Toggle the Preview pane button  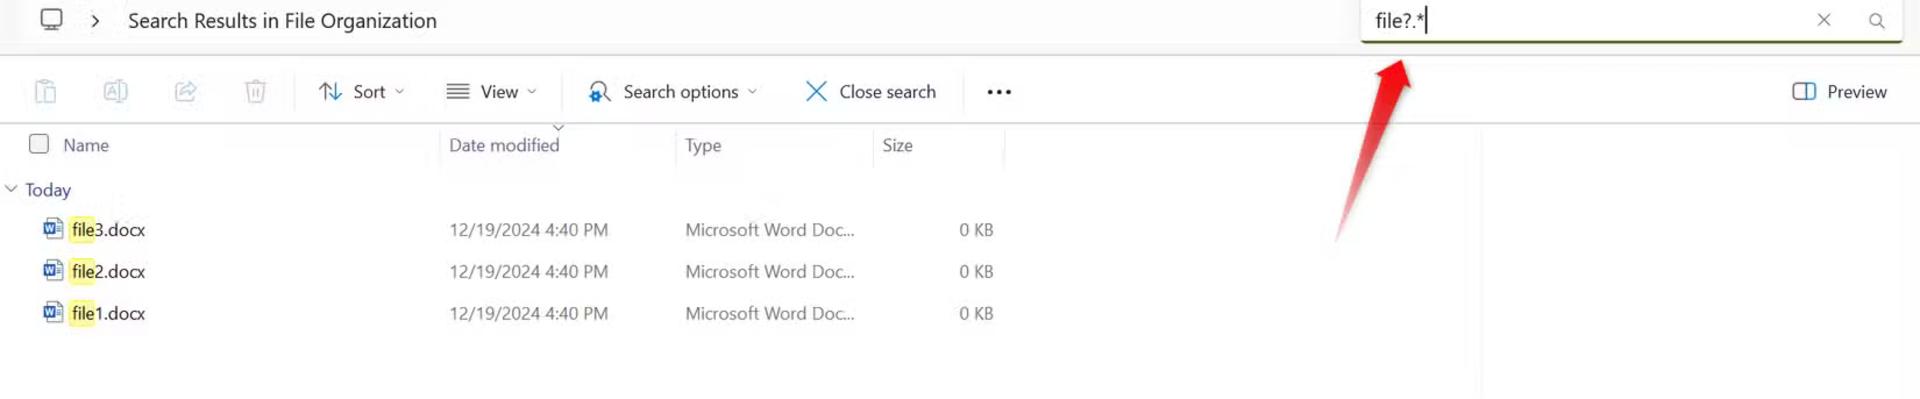click(1839, 91)
